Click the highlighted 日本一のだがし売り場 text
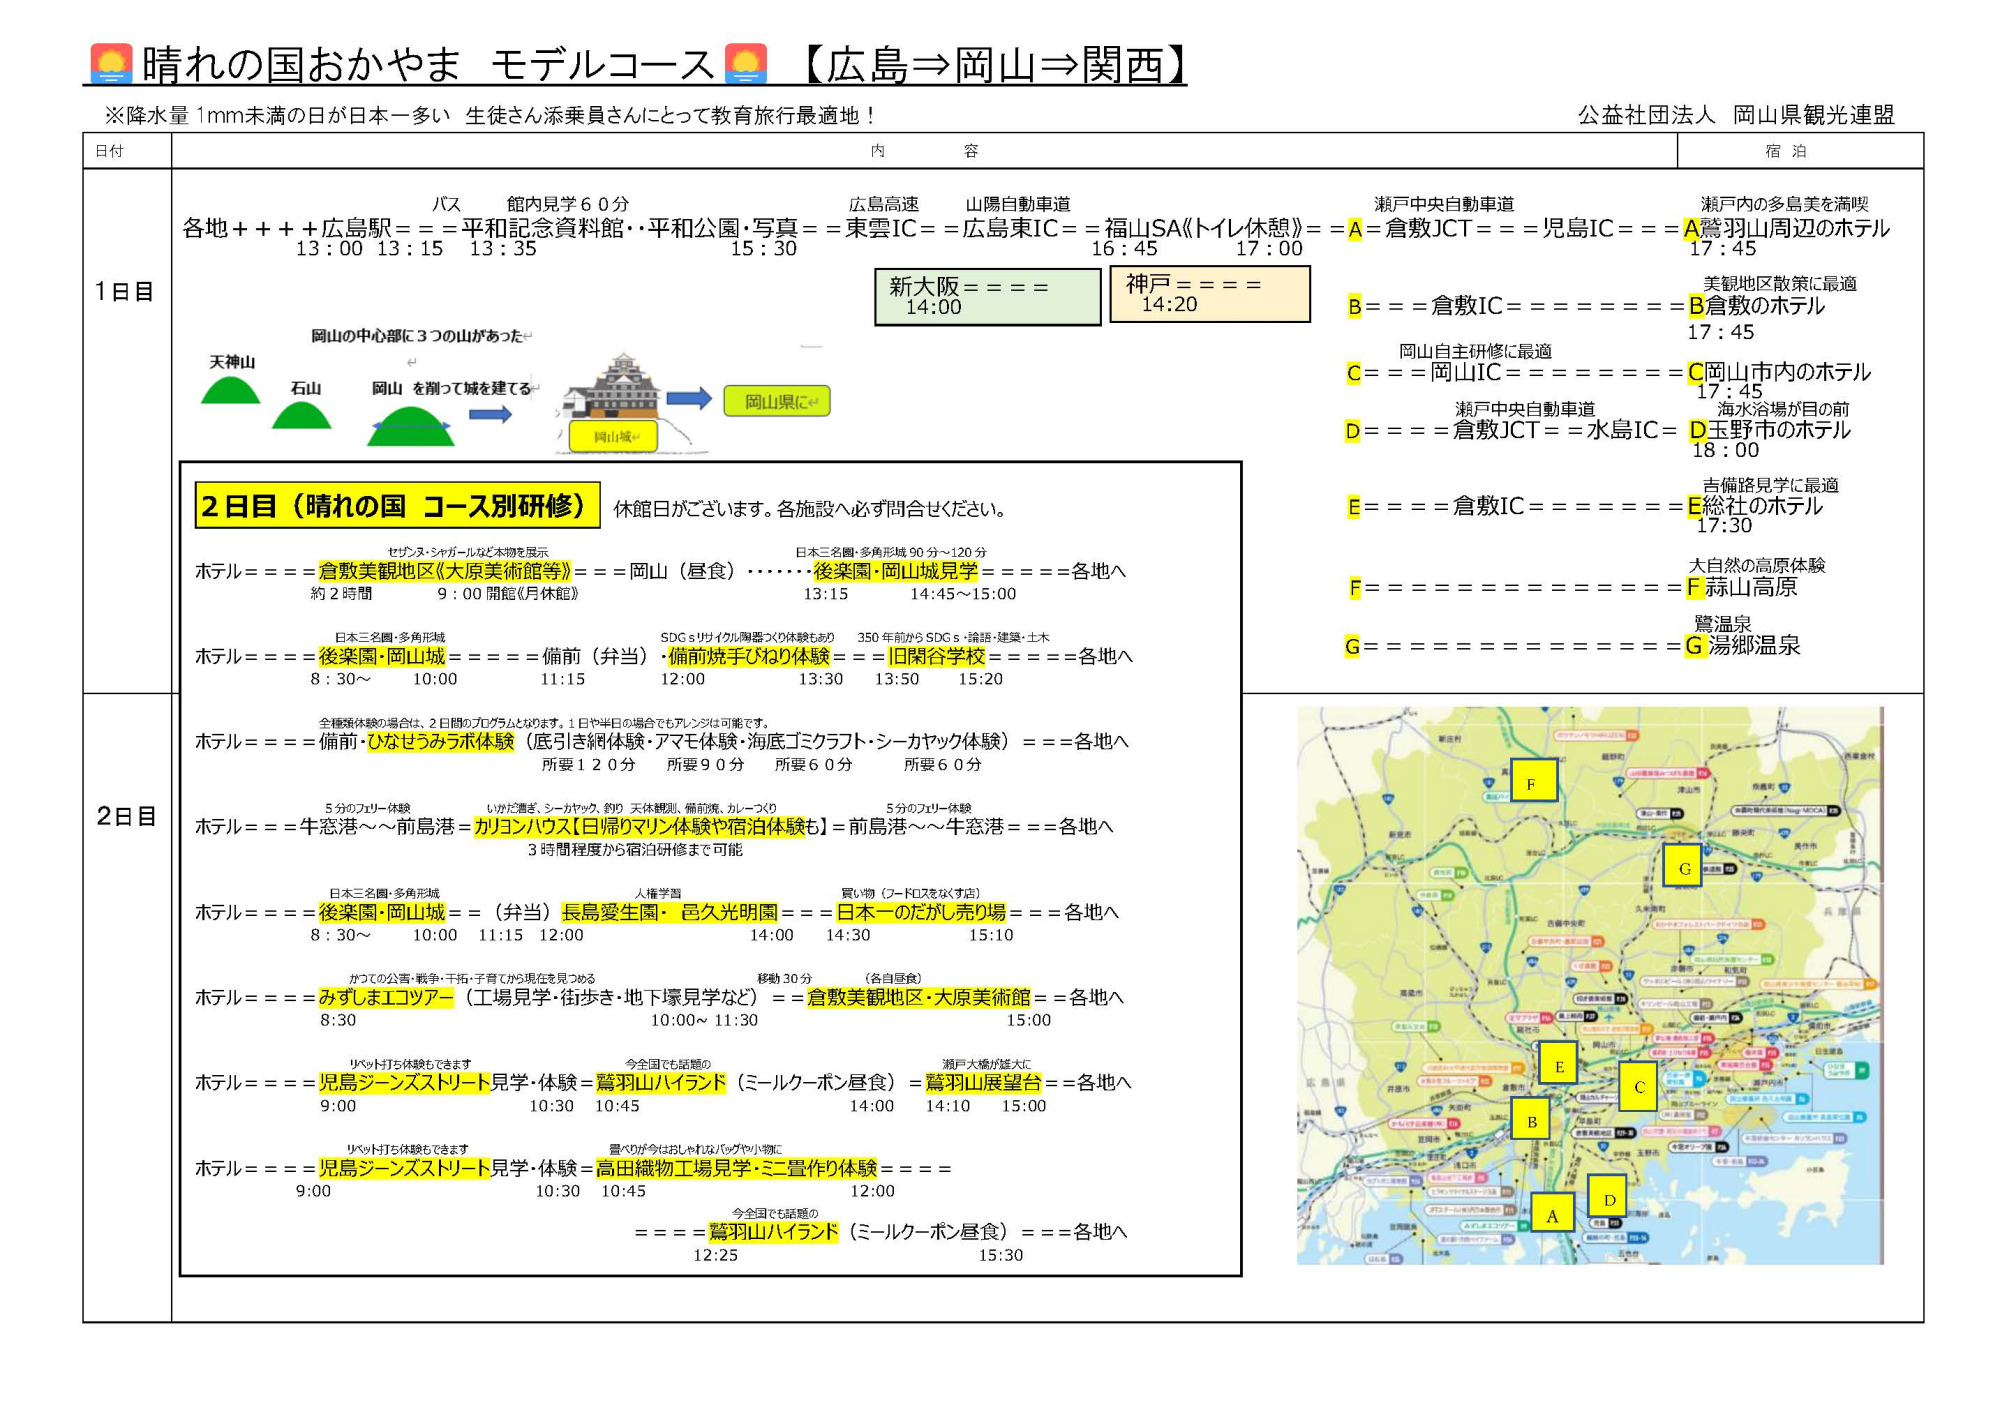This screenshot has width=2000, height=1412. [x=920, y=912]
